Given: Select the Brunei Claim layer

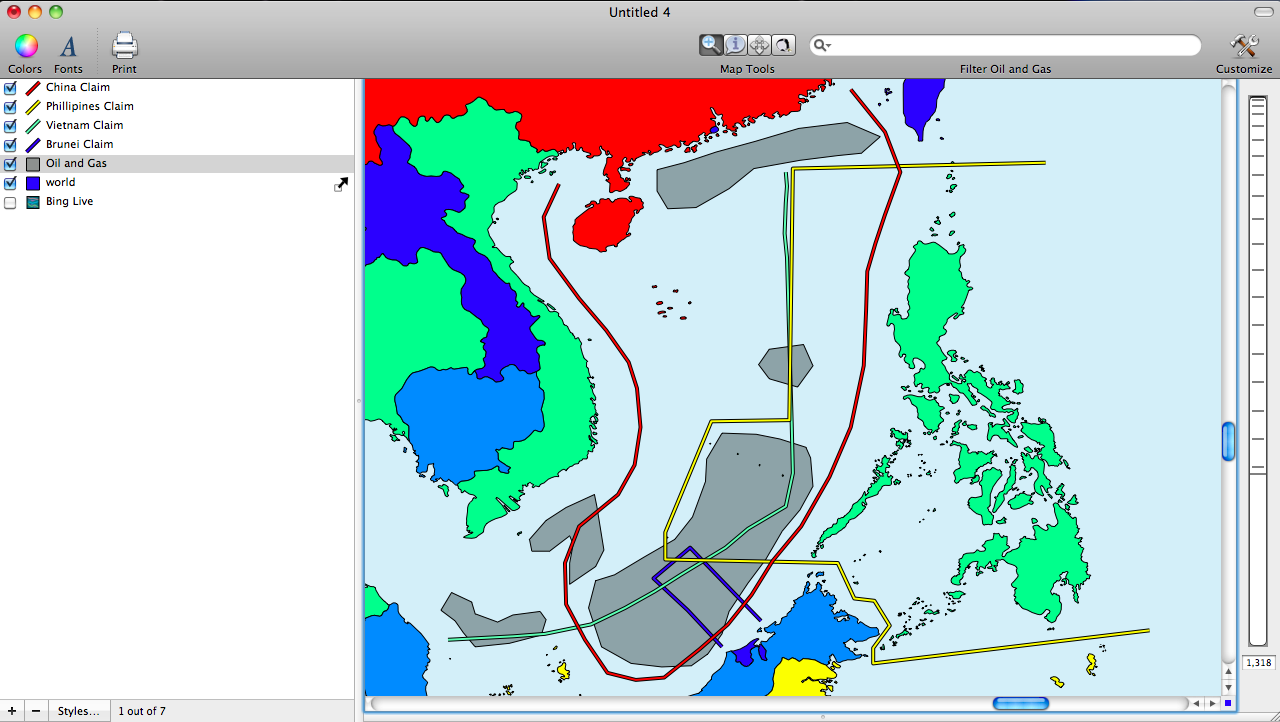Looking at the screenshot, I should pyautogui.click(x=79, y=145).
